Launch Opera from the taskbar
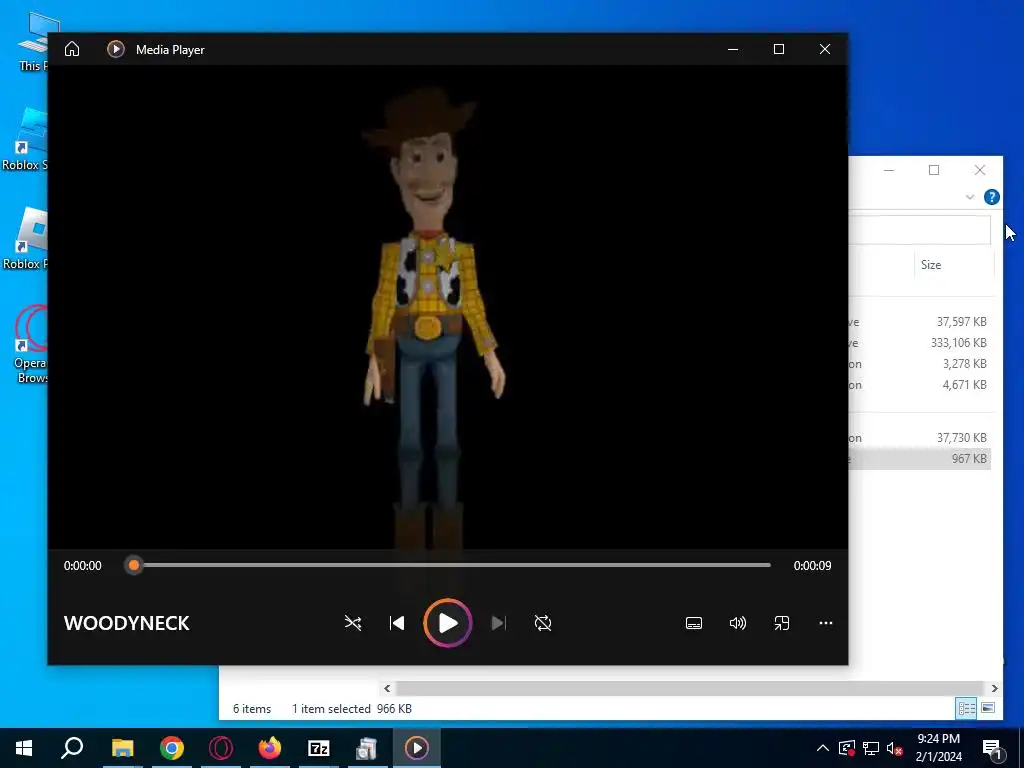The height and width of the screenshot is (768, 1024). point(221,748)
